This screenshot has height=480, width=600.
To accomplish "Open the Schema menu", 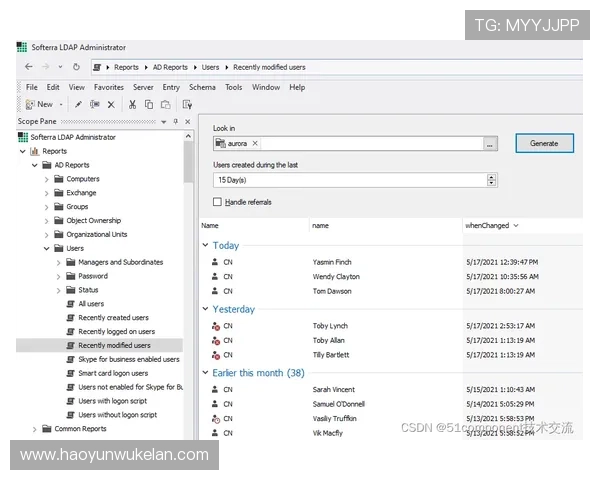I will (201, 87).
